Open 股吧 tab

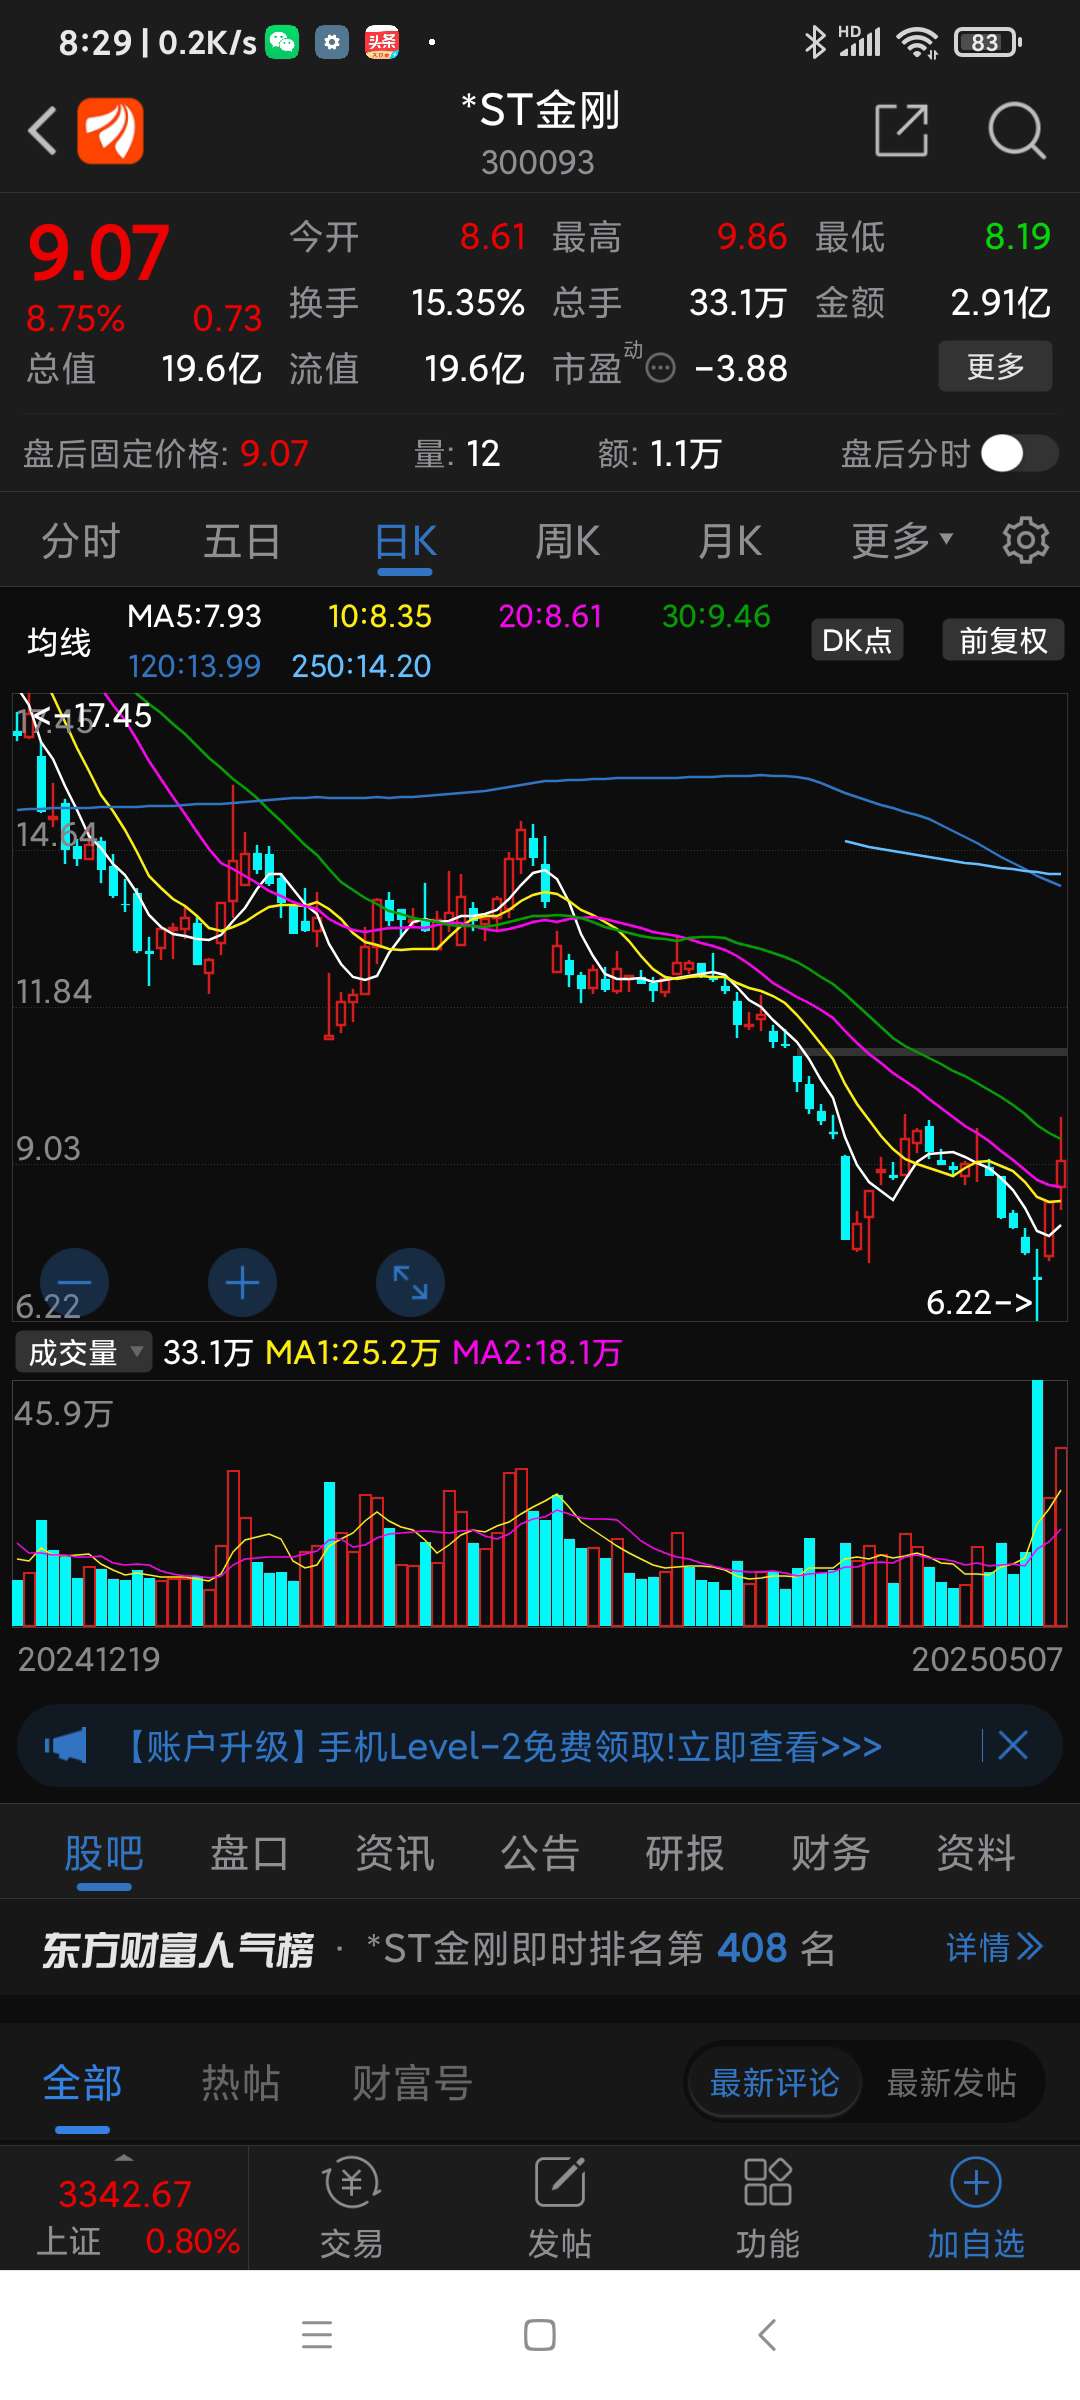tap(104, 1853)
